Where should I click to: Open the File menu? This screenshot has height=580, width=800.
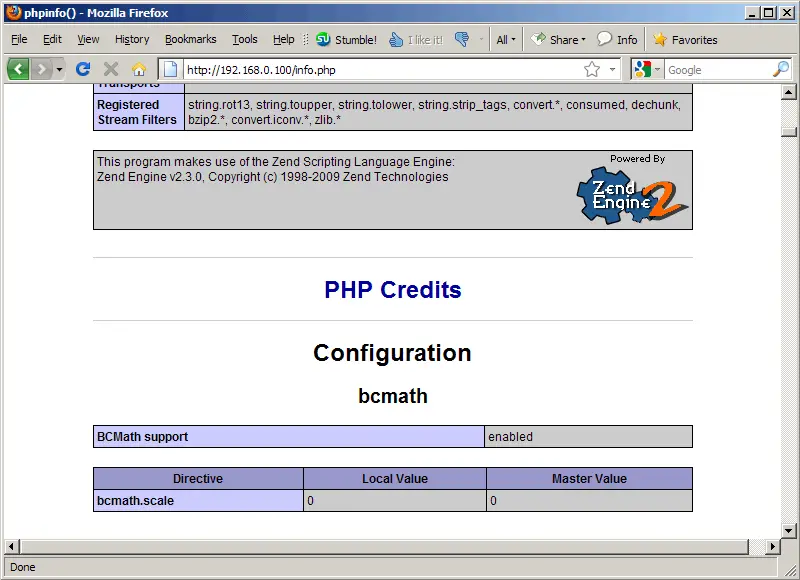click(19, 39)
